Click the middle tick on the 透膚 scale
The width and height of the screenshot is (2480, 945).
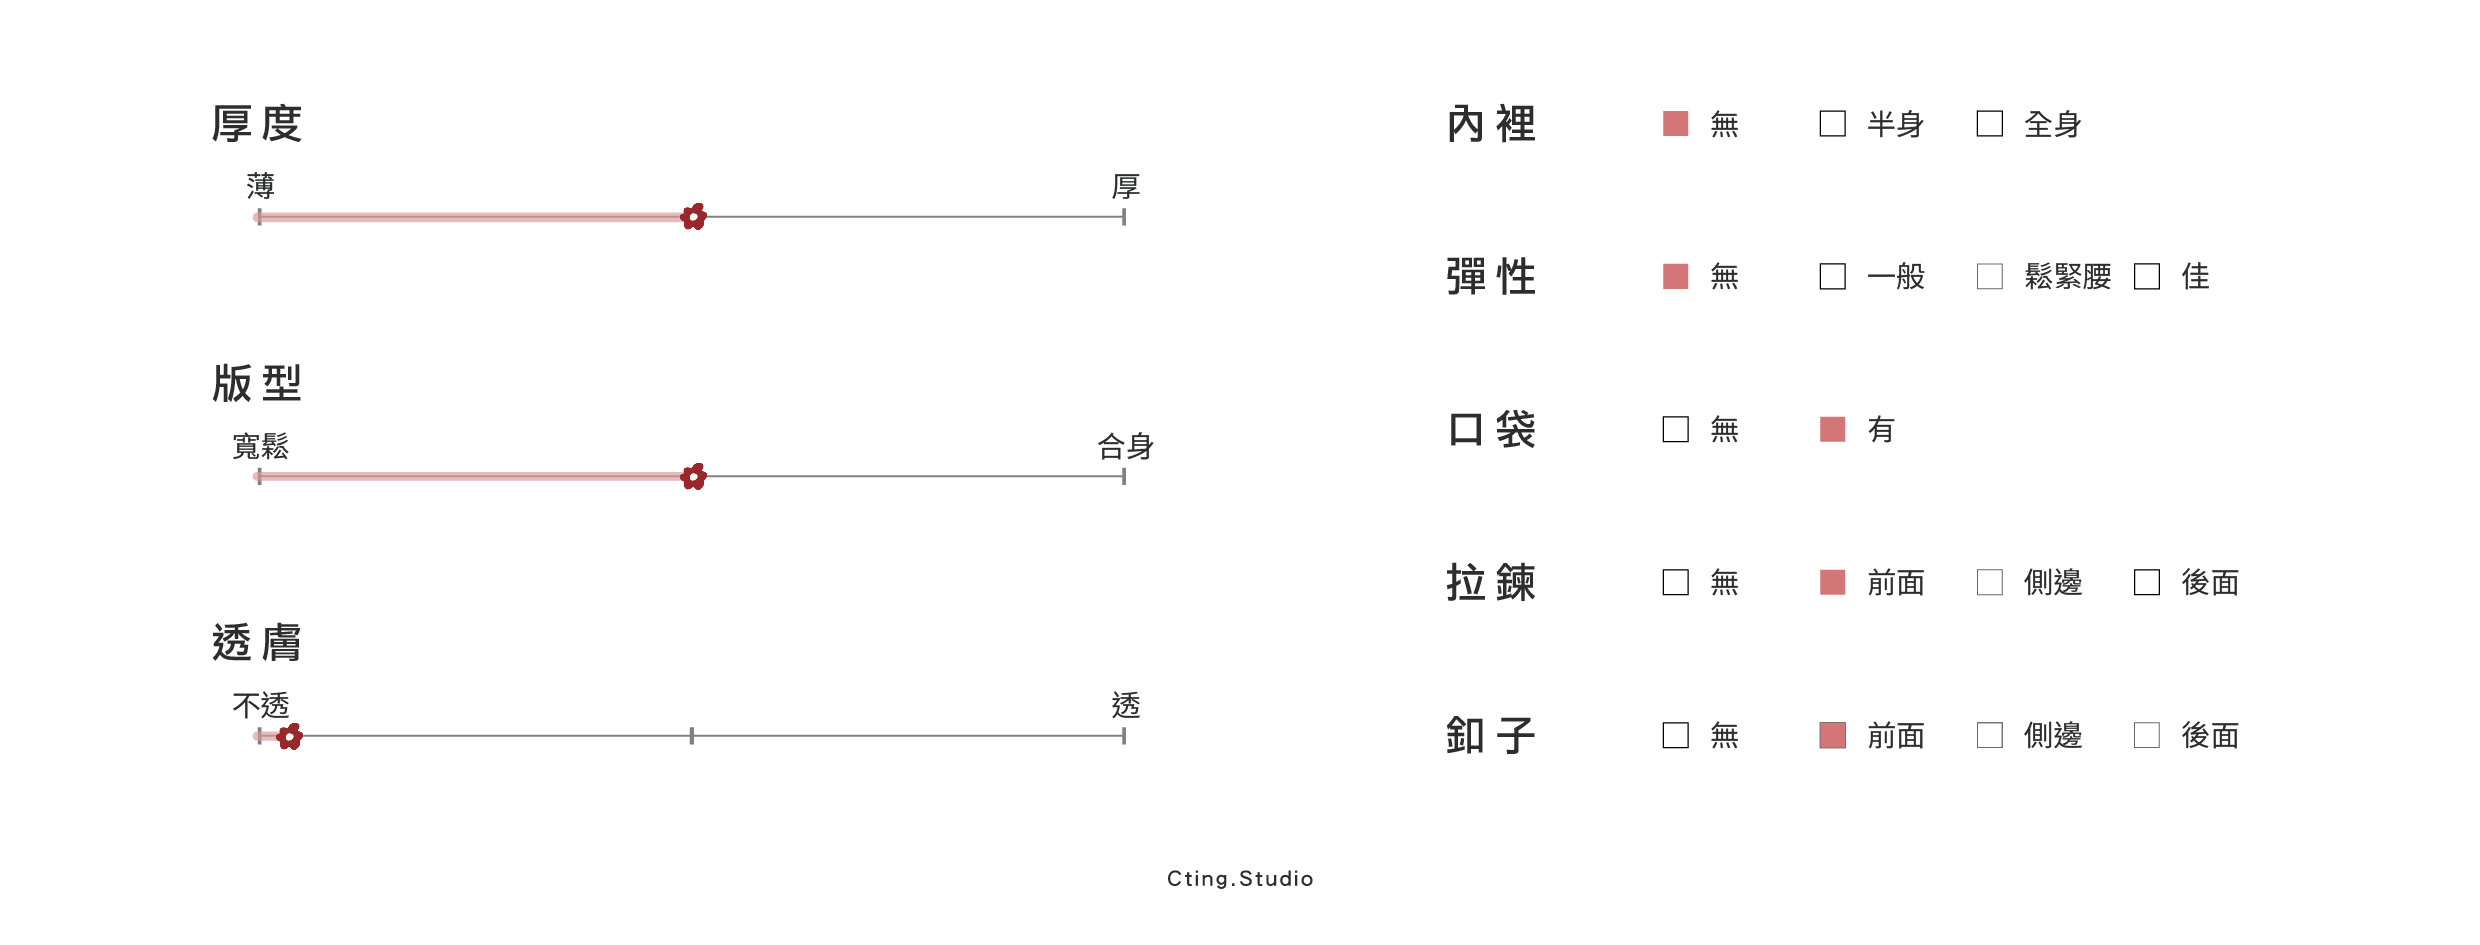[x=692, y=736]
